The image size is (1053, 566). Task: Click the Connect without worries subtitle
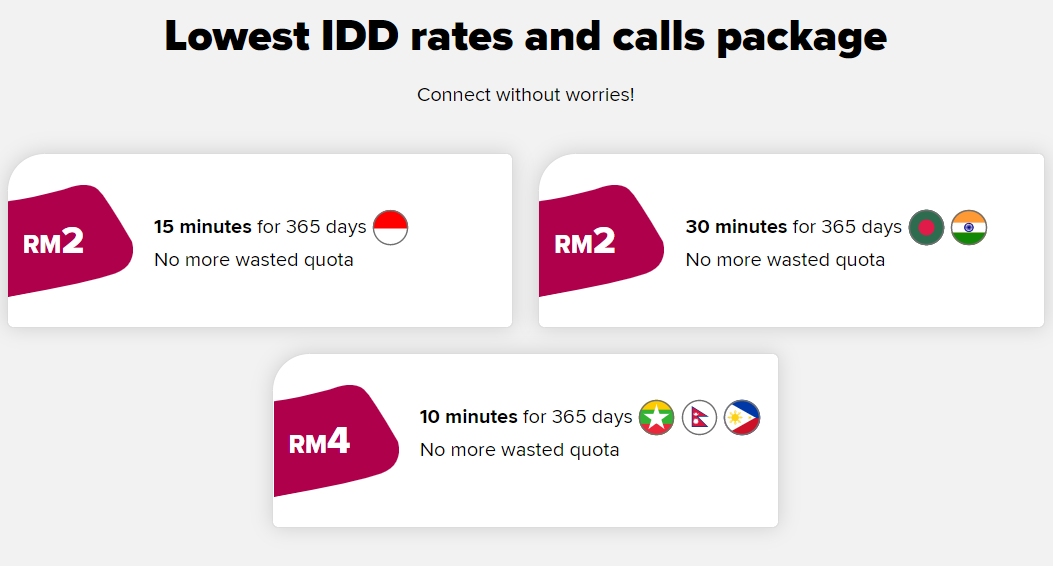click(526, 95)
